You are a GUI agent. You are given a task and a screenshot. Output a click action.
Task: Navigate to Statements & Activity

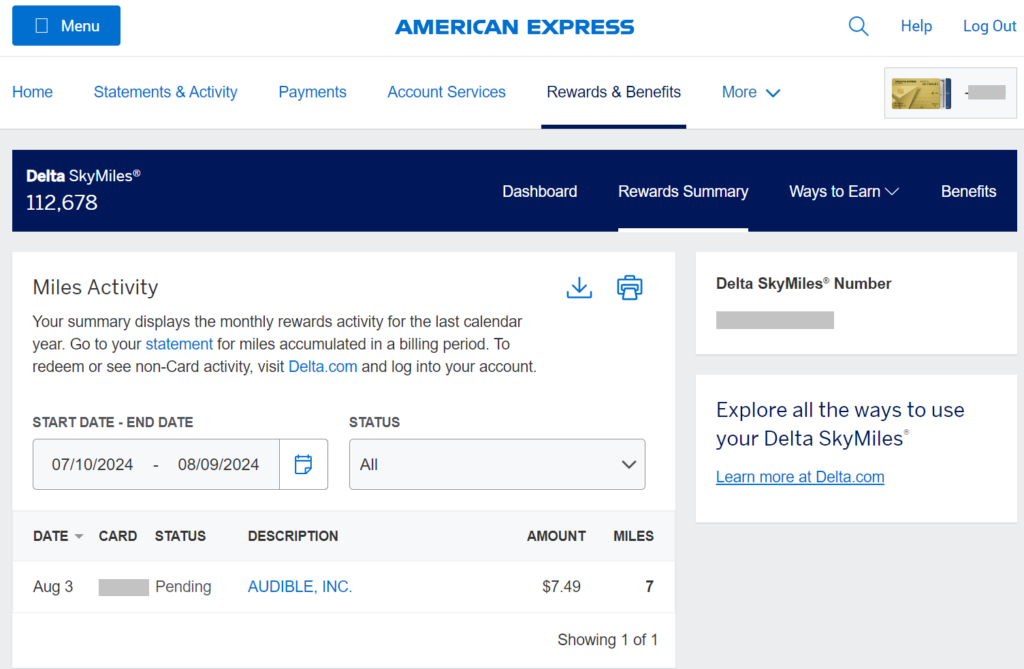(x=165, y=91)
